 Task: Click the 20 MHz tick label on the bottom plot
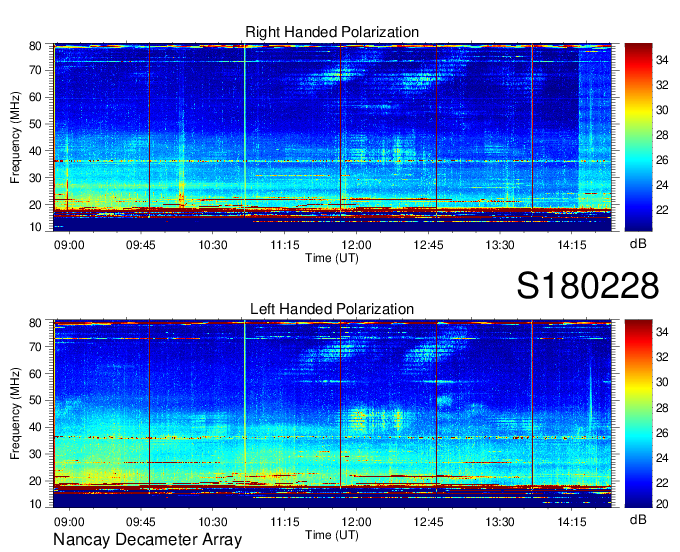coord(35,481)
